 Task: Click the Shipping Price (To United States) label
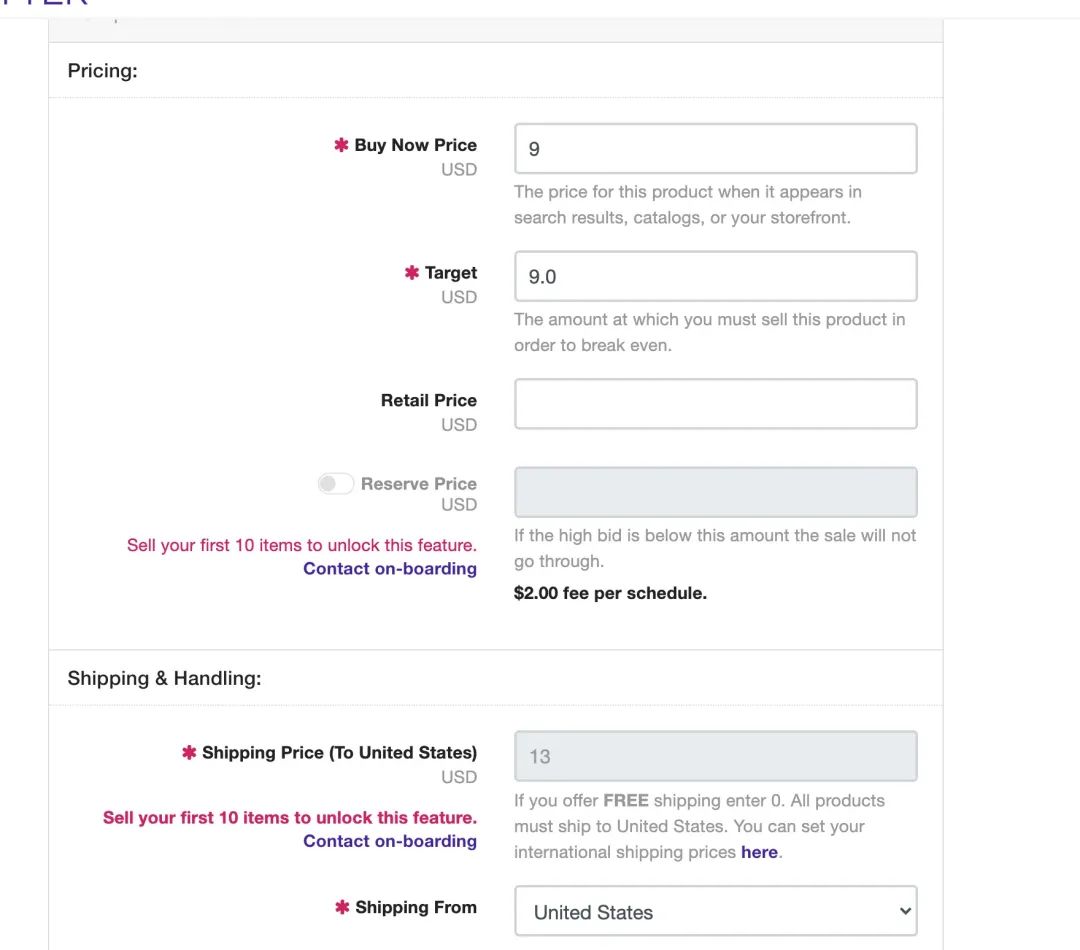coord(339,753)
